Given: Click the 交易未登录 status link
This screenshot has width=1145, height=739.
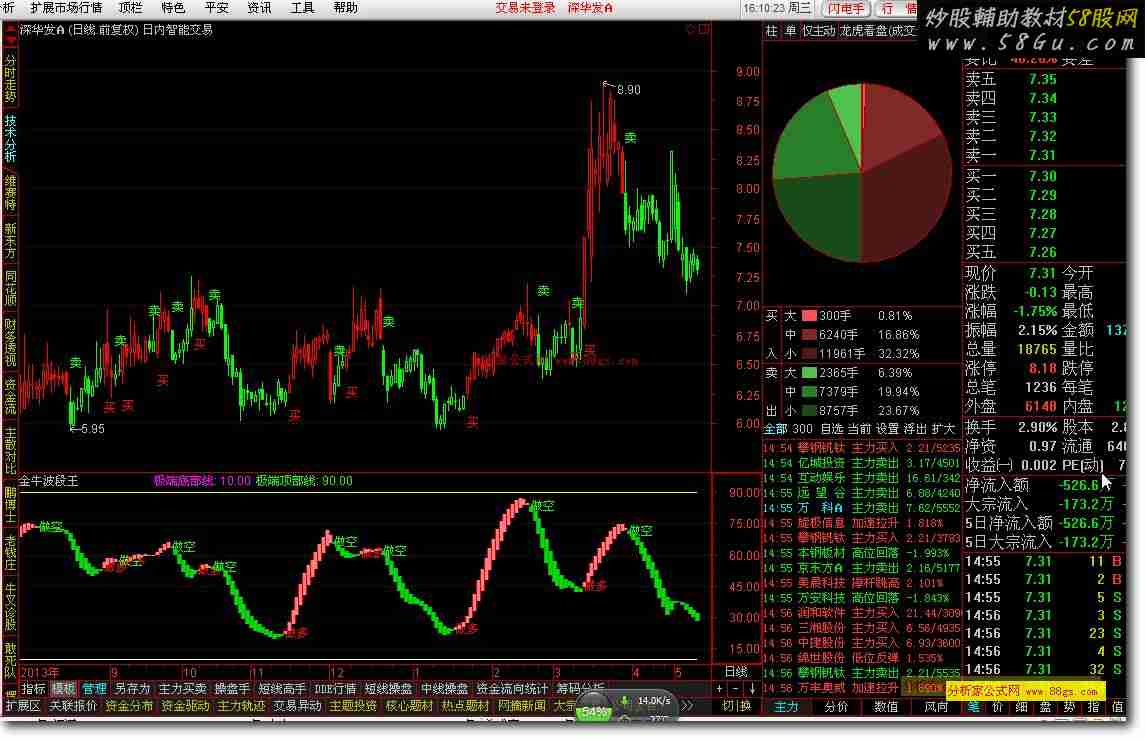Looking at the screenshot, I should coord(525,8).
